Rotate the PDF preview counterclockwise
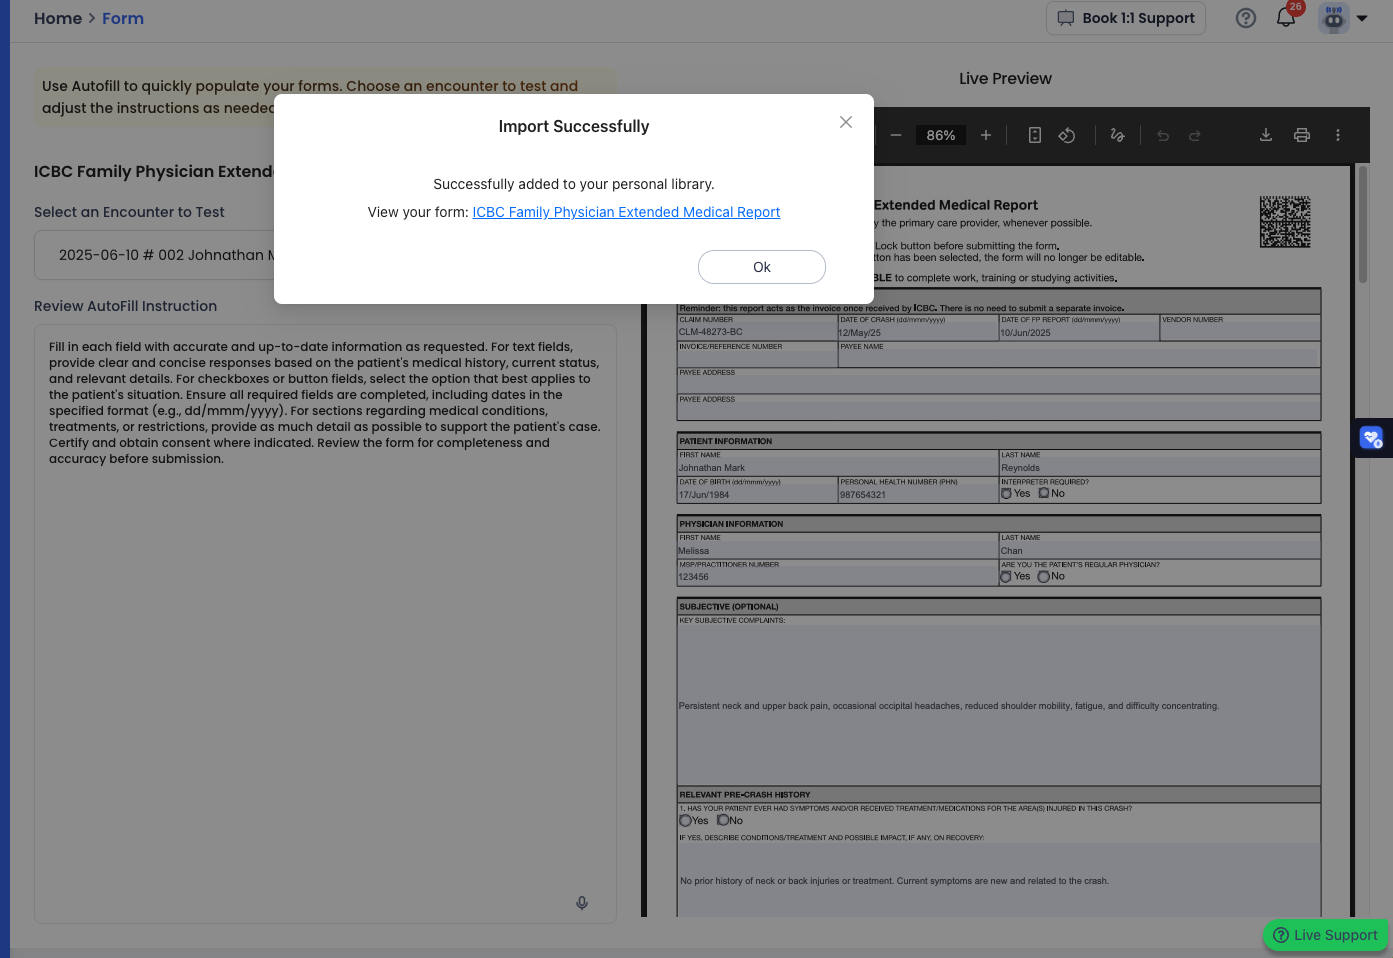The width and height of the screenshot is (1393, 958). 1067,135
